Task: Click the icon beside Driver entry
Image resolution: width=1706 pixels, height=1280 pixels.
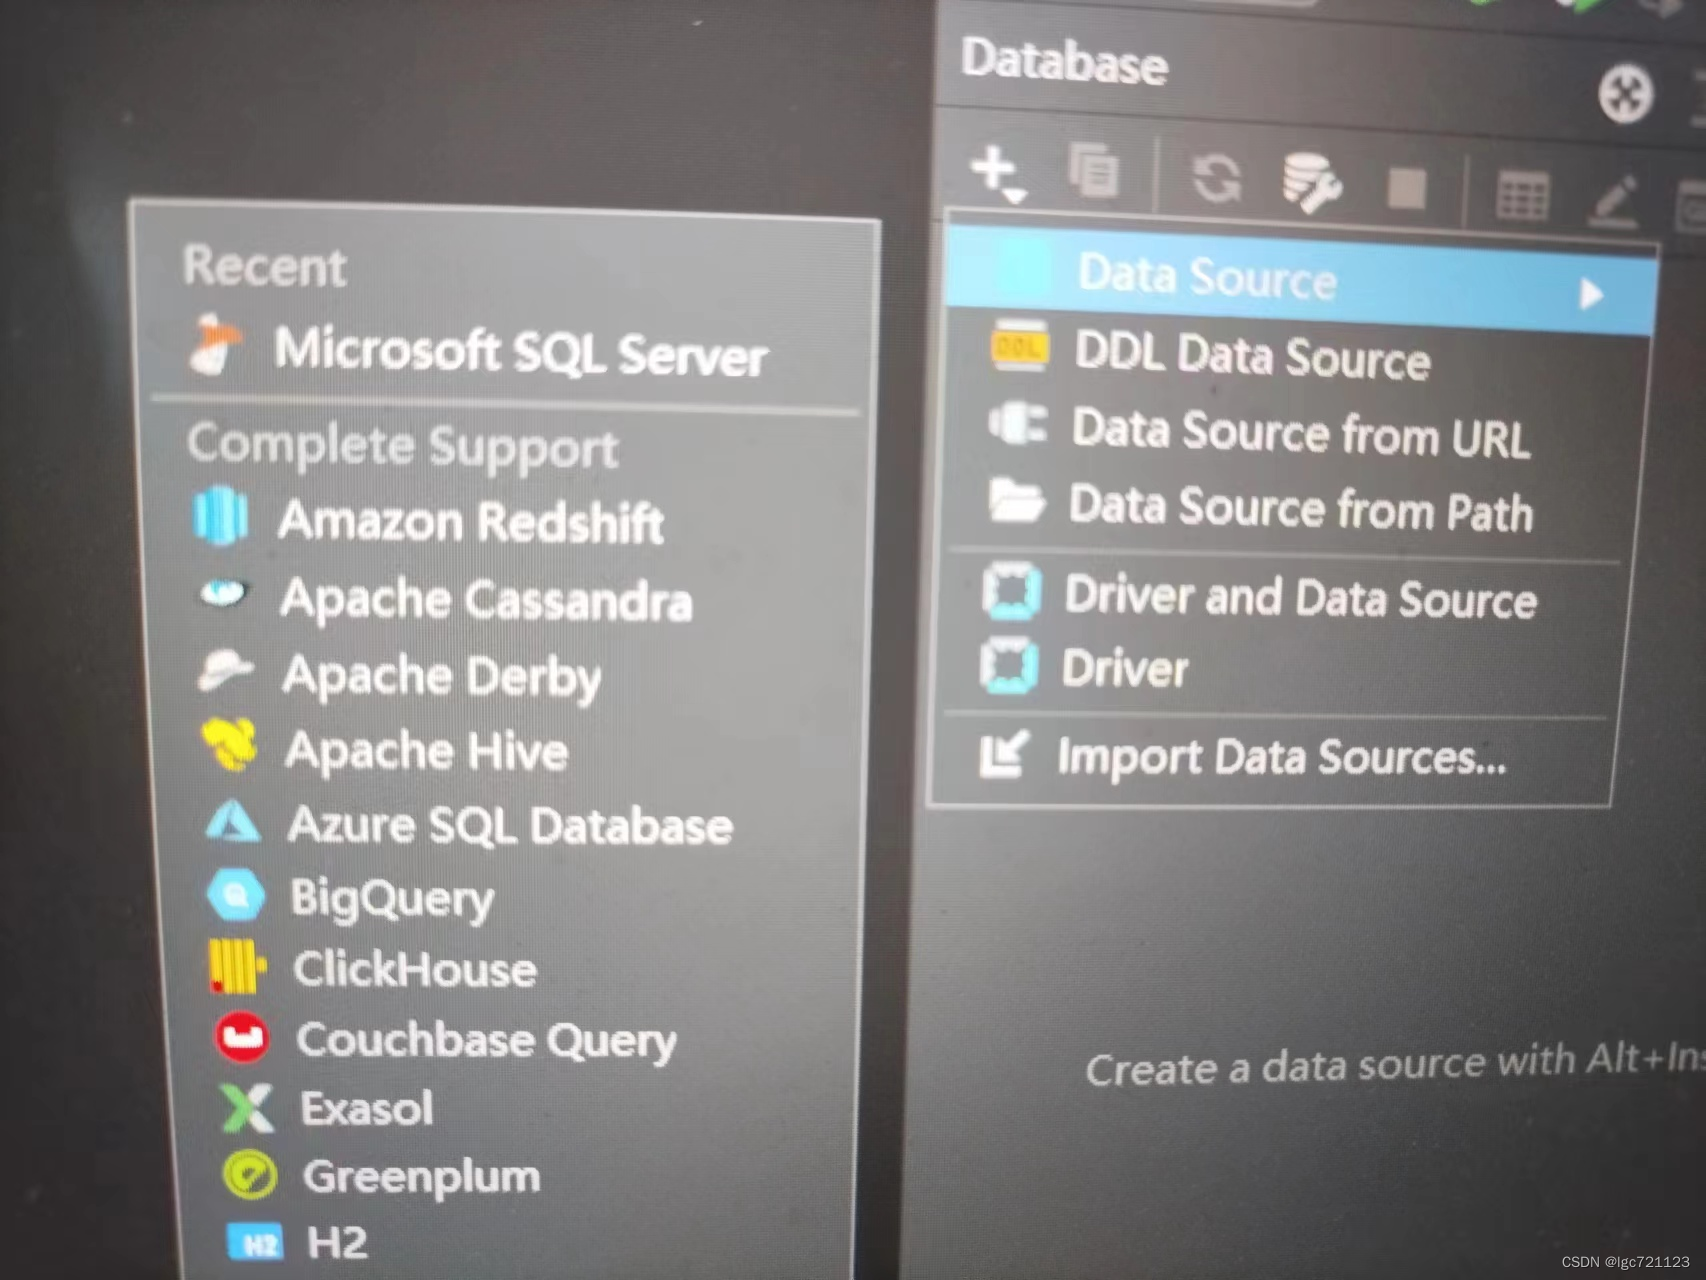Action: 1008,664
